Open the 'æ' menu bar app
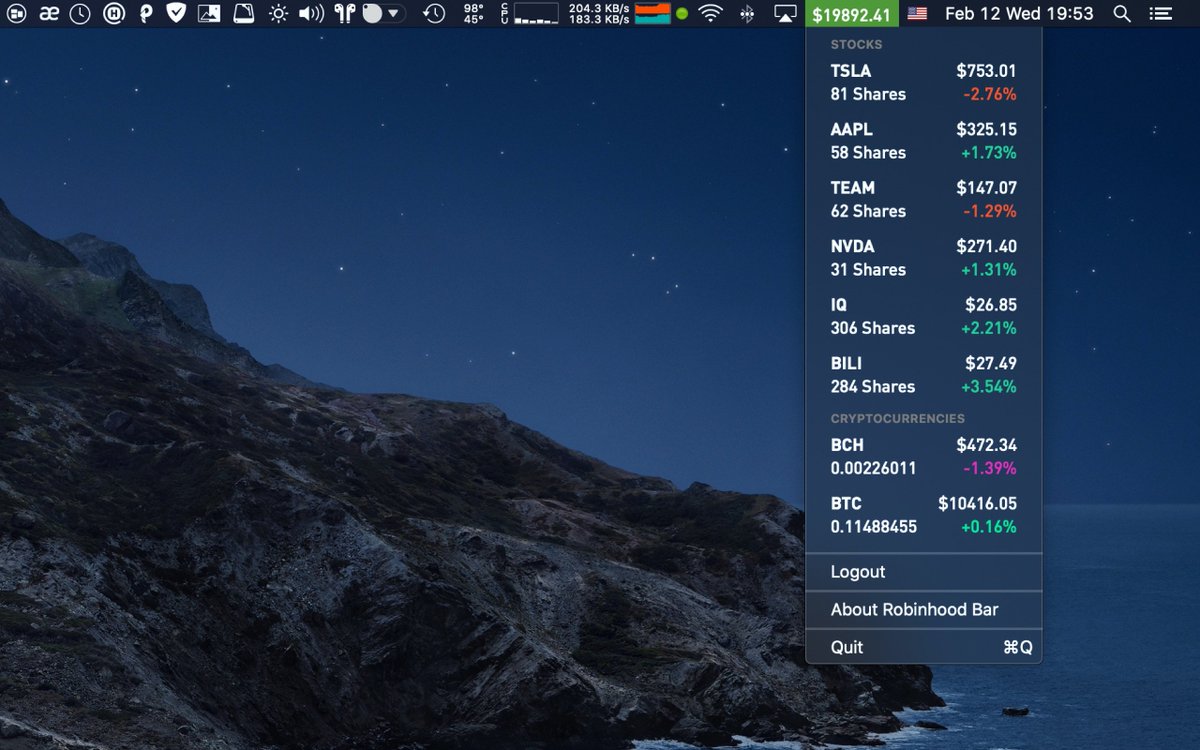The width and height of the screenshot is (1200, 750). pos(48,14)
